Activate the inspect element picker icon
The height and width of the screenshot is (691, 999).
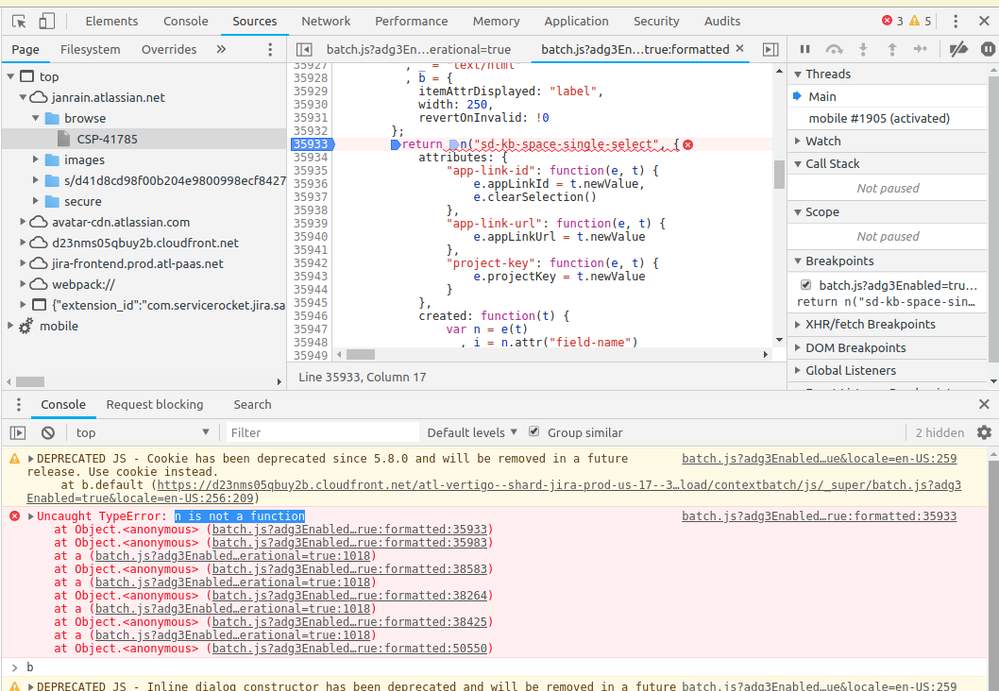point(19,21)
